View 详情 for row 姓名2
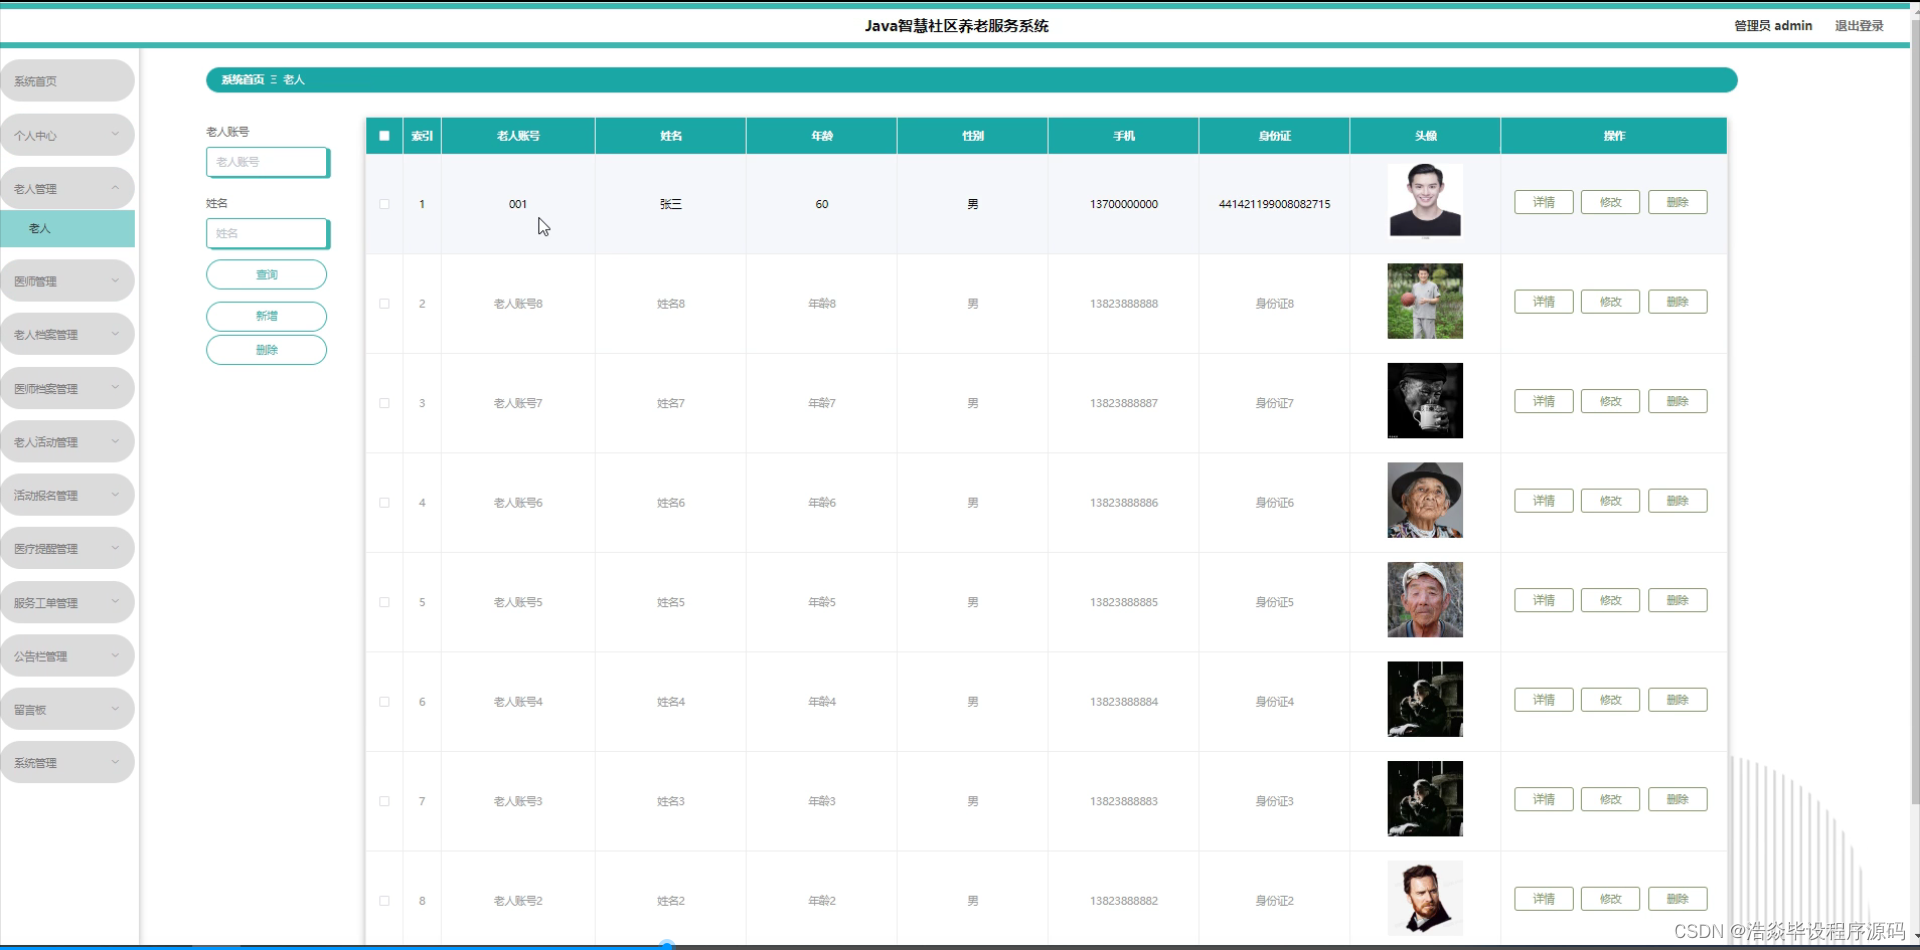This screenshot has width=1920, height=950. [1544, 898]
